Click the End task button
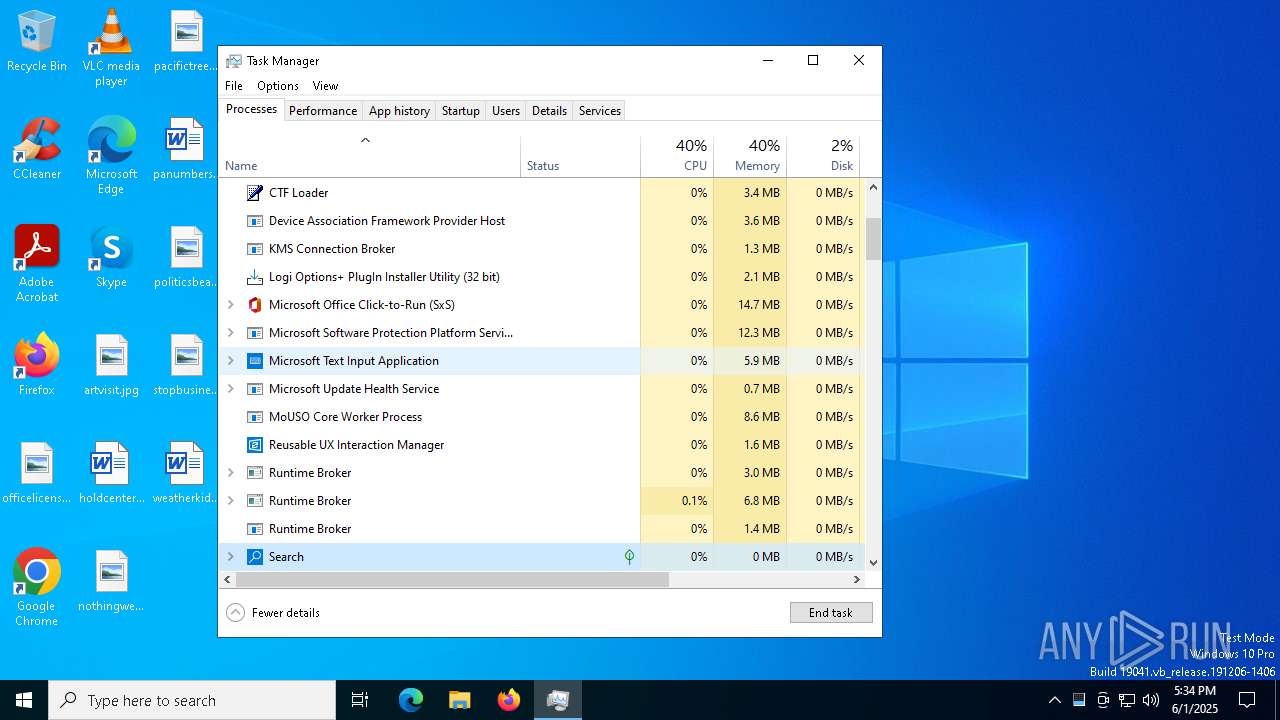This screenshot has width=1280, height=720. (x=831, y=613)
